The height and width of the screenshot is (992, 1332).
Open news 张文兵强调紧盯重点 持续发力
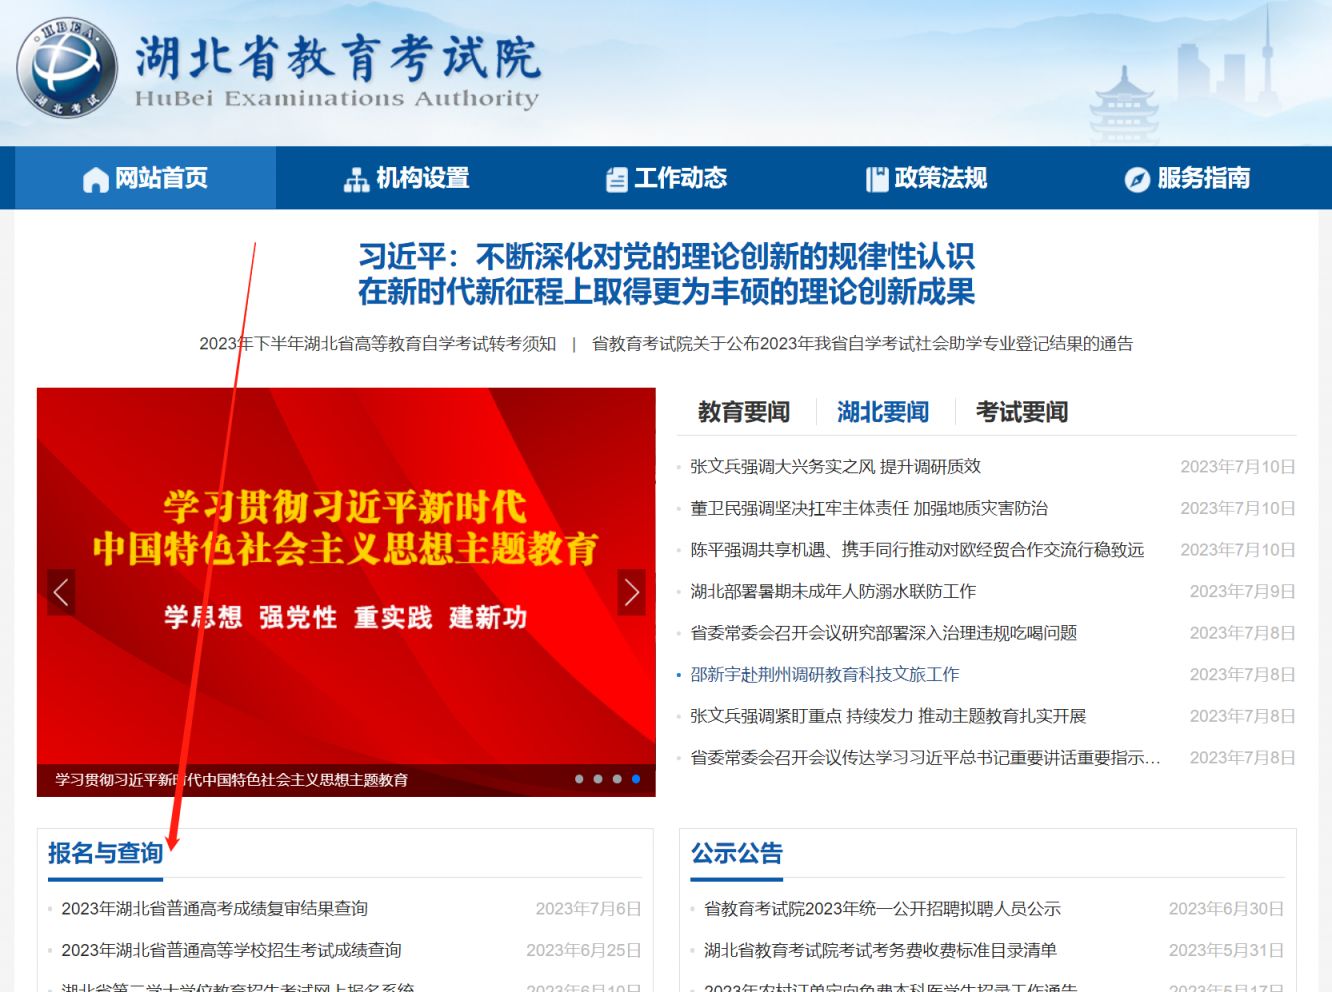click(x=888, y=717)
